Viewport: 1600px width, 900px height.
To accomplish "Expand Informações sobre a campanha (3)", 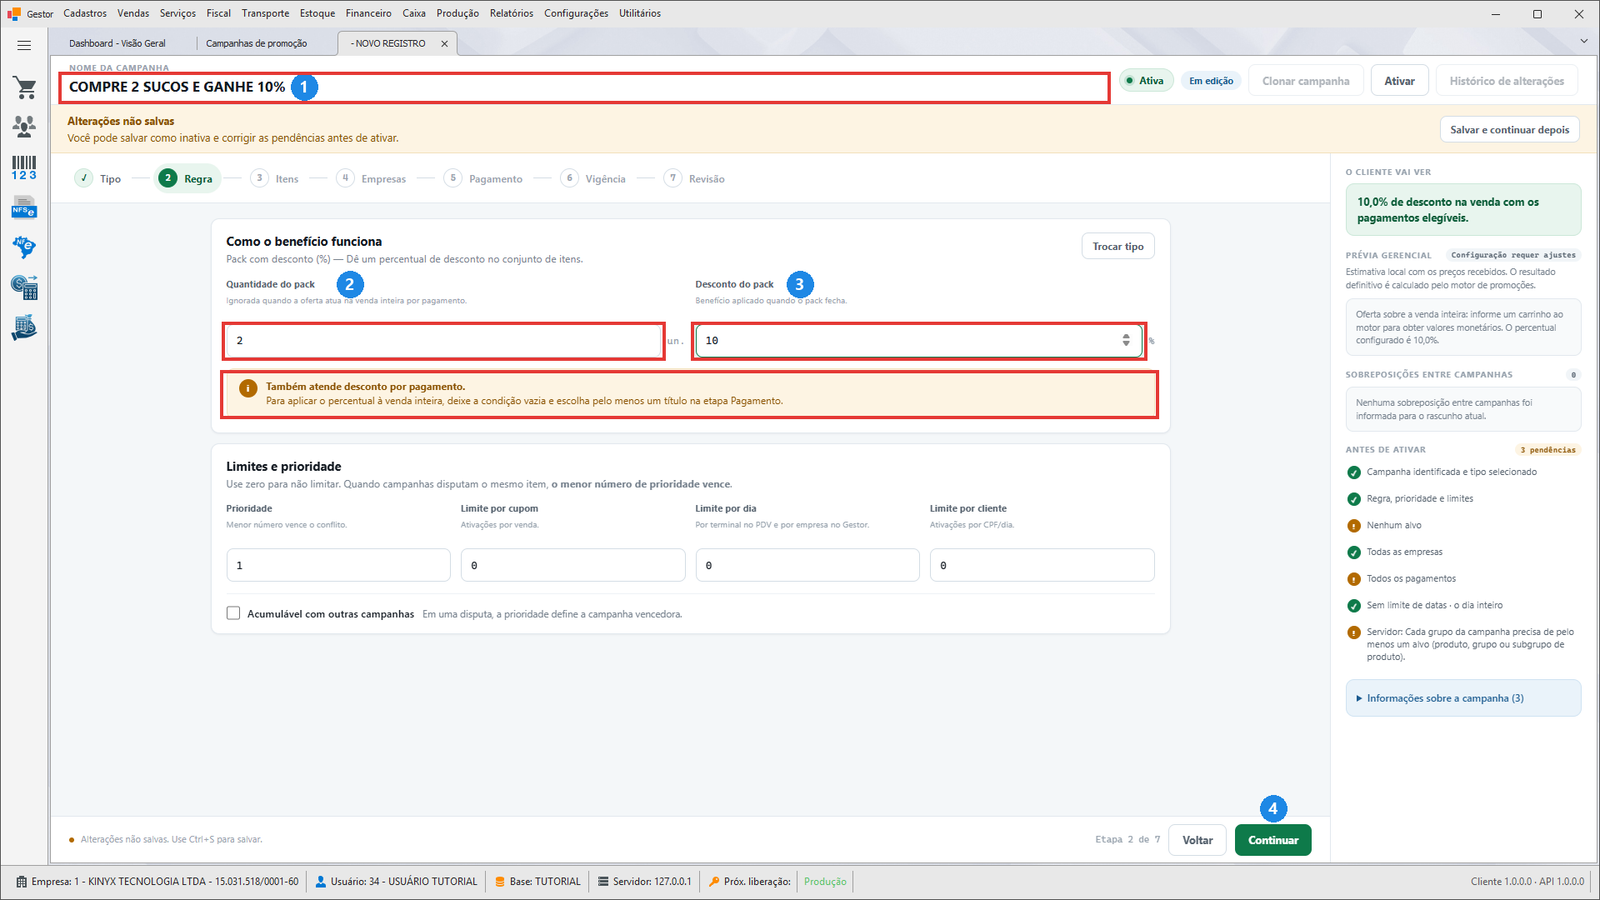I will click(1463, 698).
